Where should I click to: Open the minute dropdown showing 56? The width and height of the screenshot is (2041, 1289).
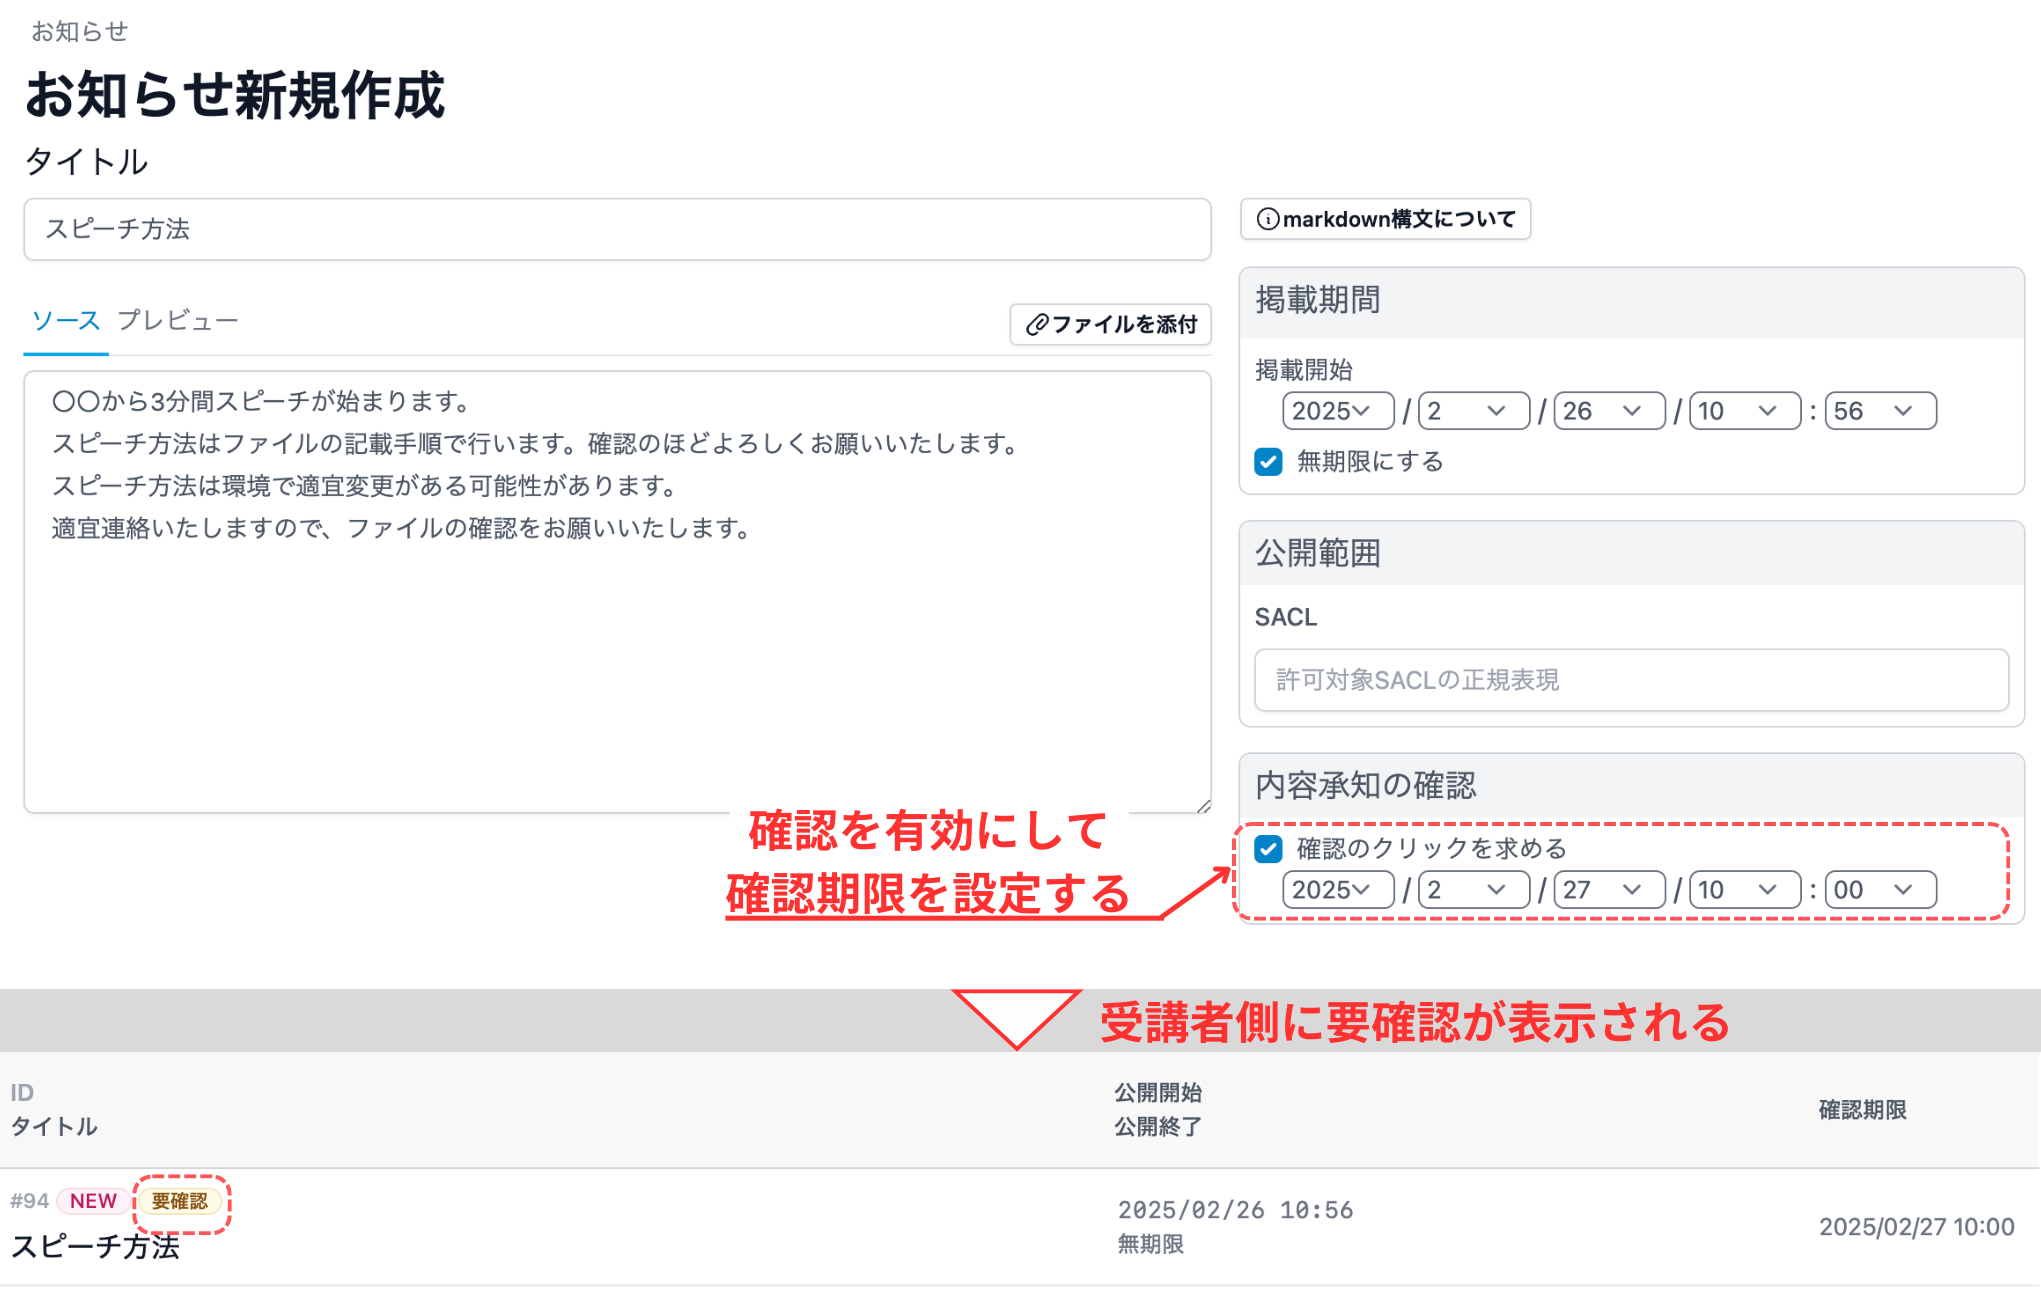1880,410
